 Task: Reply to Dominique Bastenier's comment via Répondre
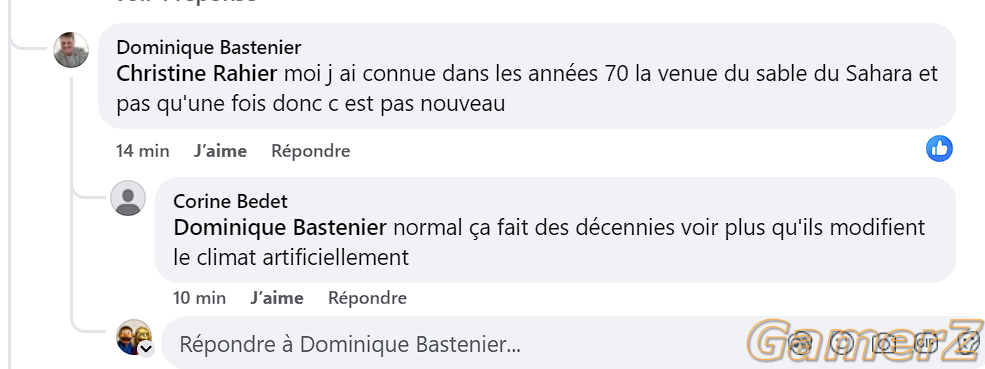click(310, 151)
